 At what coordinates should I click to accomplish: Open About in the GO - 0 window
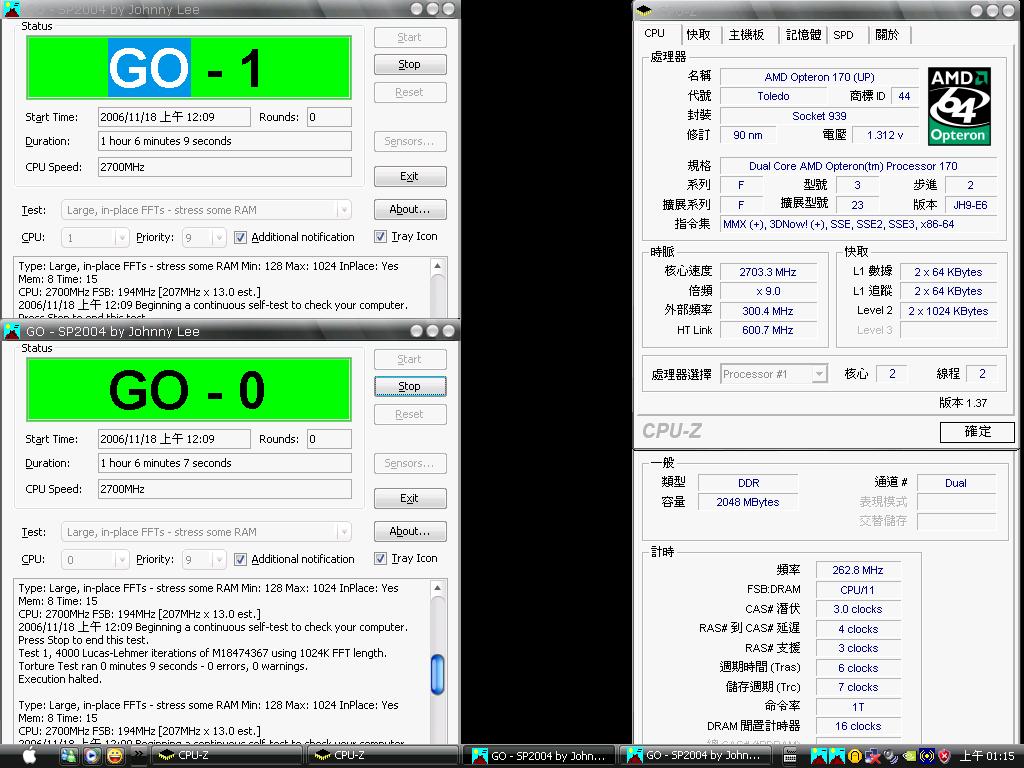coord(410,531)
